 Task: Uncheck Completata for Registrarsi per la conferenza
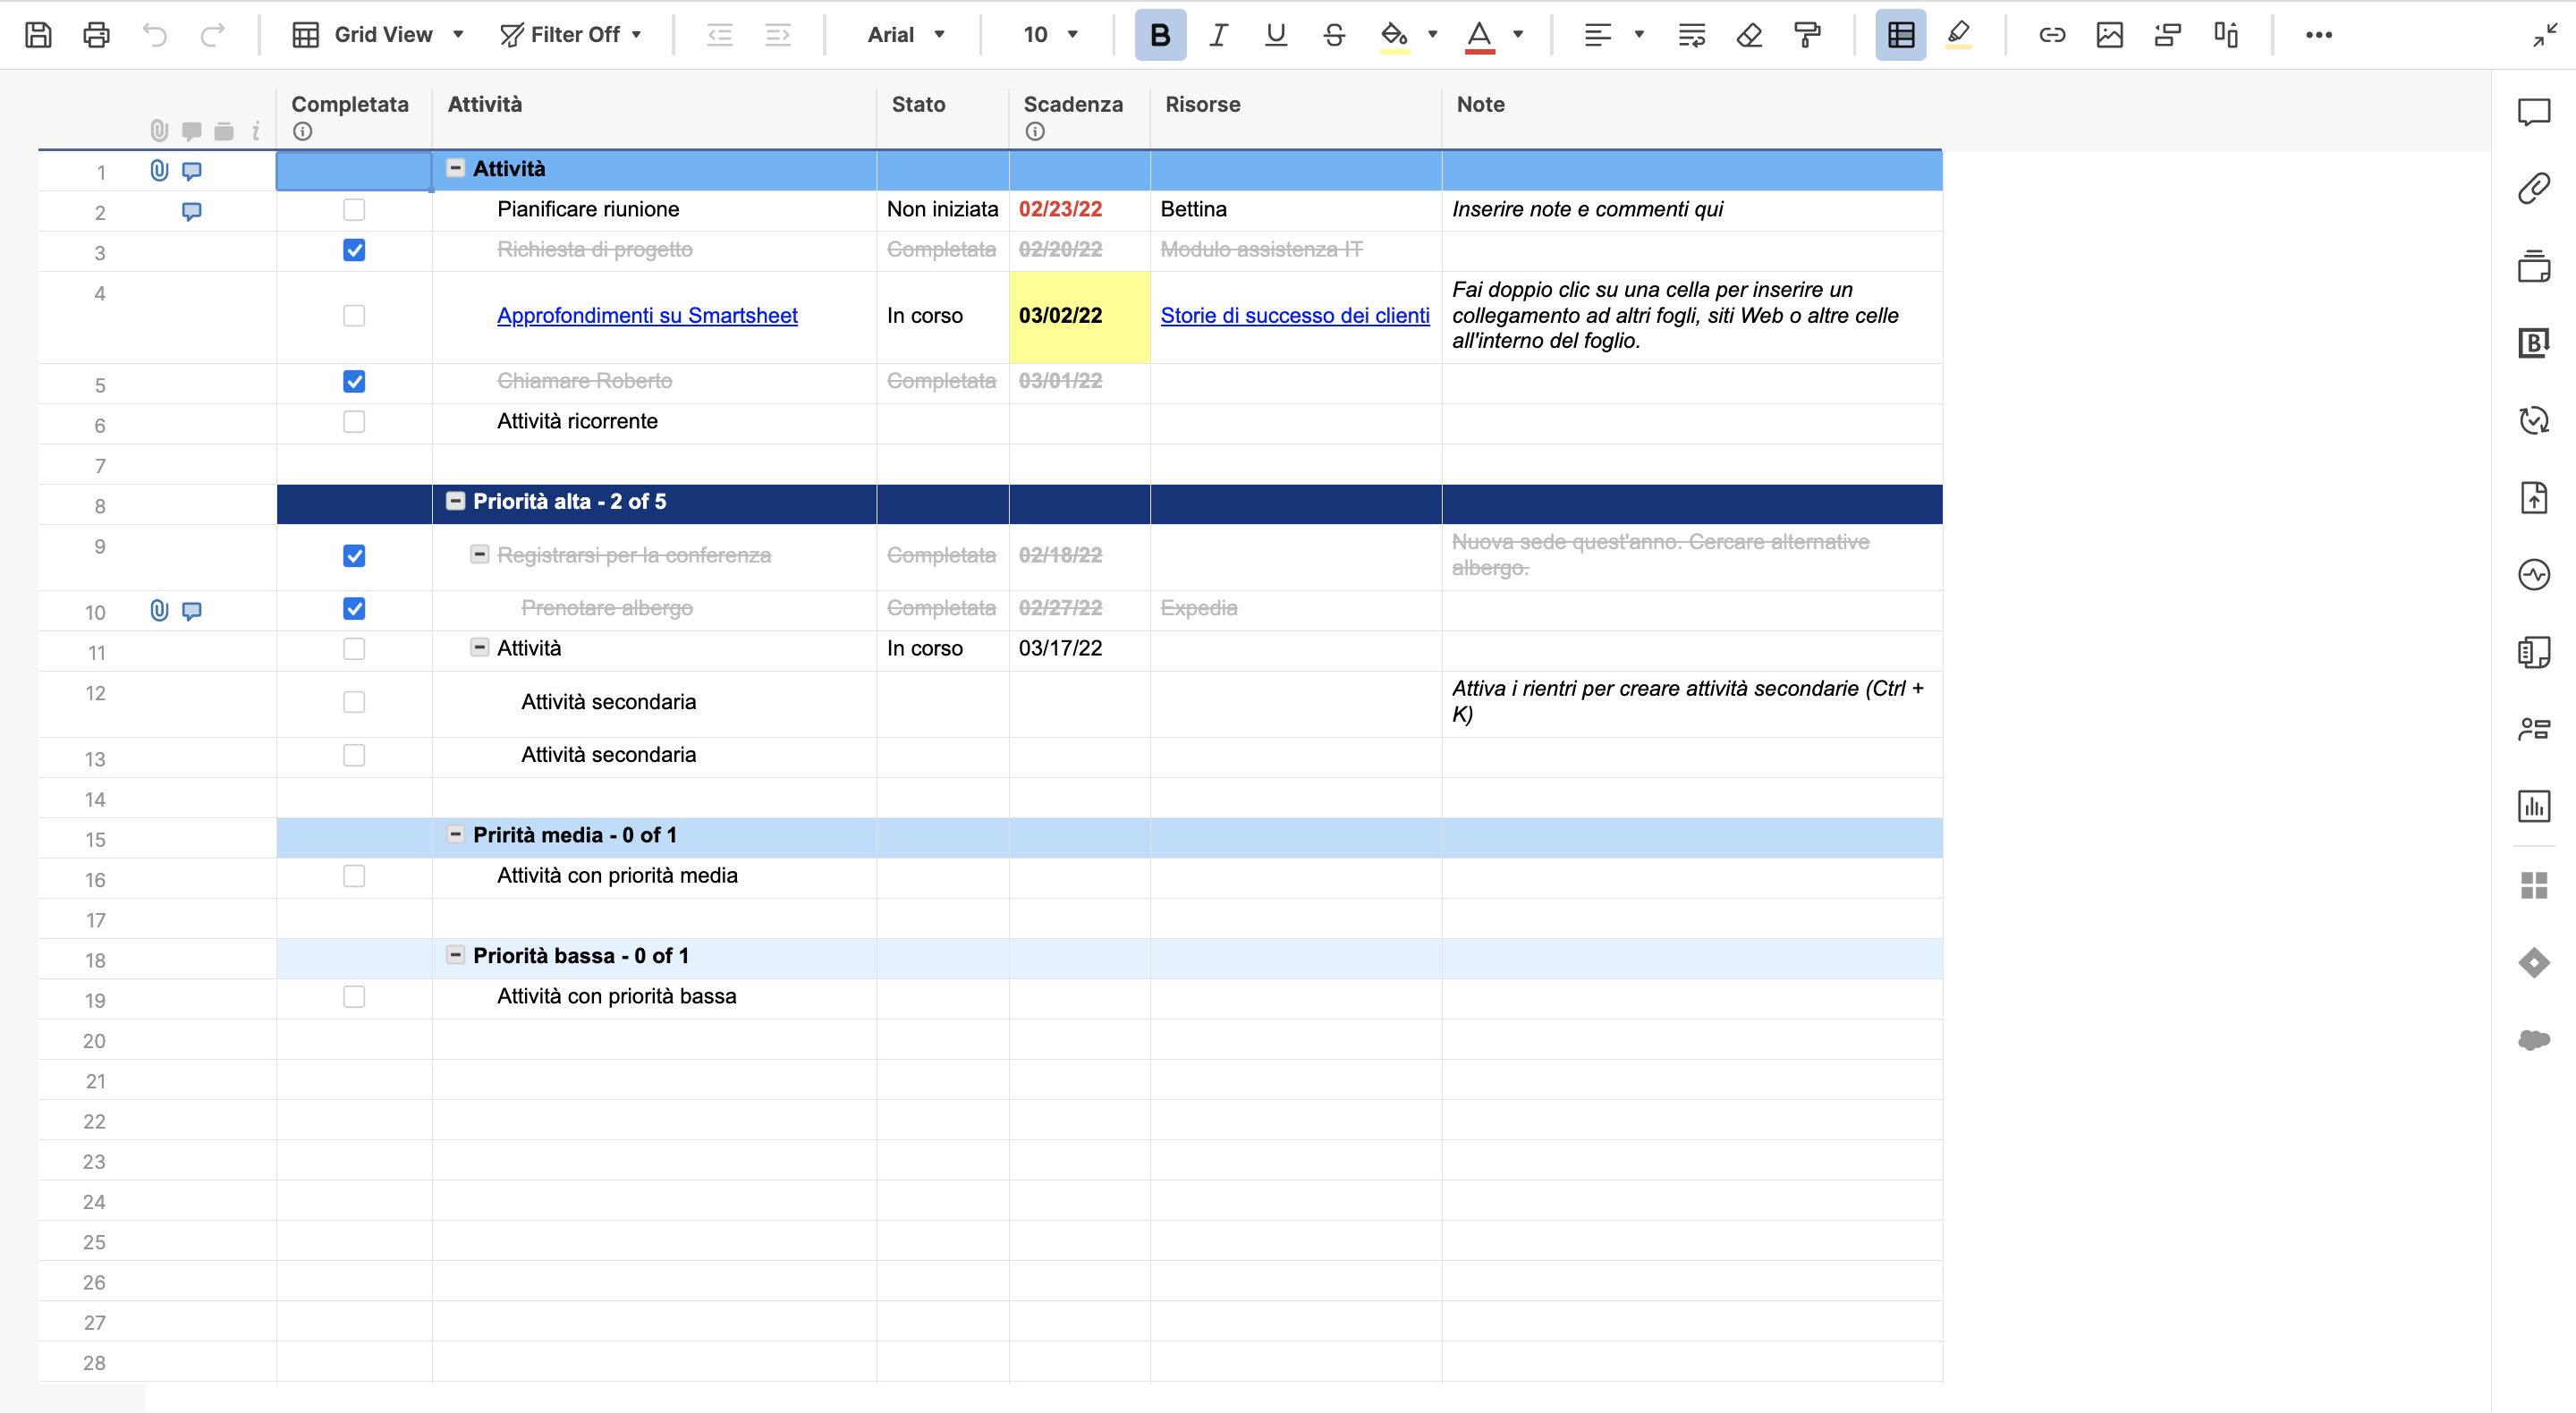[354, 556]
